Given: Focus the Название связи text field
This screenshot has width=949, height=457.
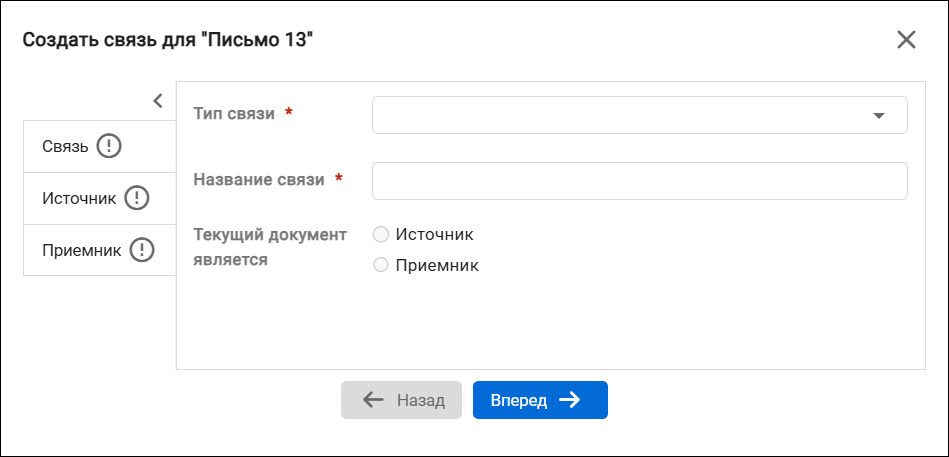Looking at the screenshot, I should [640, 180].
